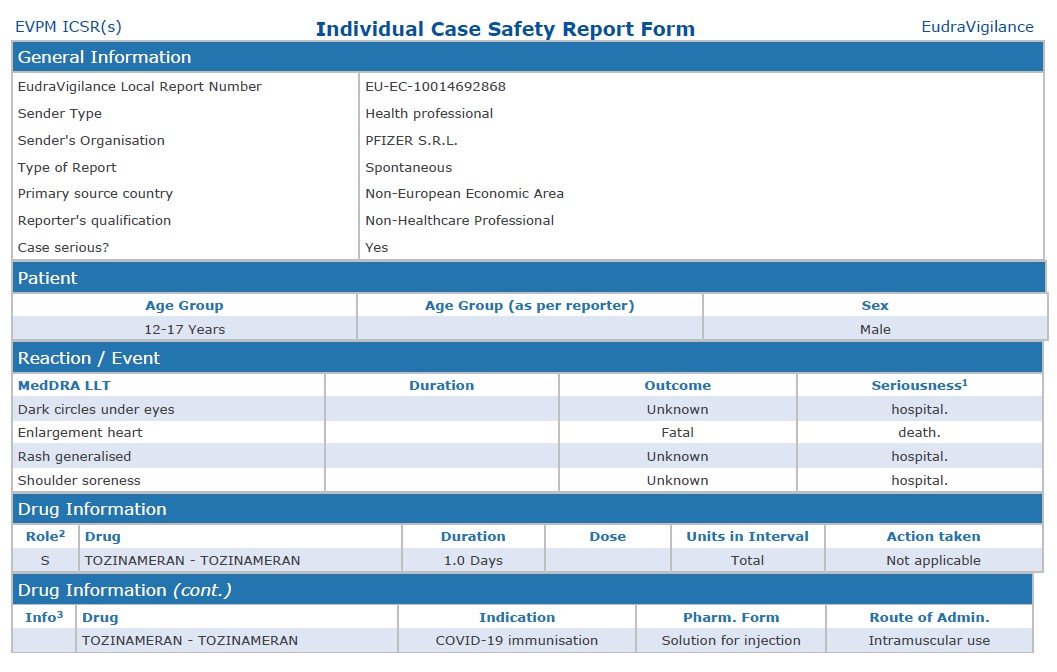Image resolution: width=1057 pixels, height=672 pixels.
Task: Select report number EU-EC-10014692868
Action: tap(435, 86)
